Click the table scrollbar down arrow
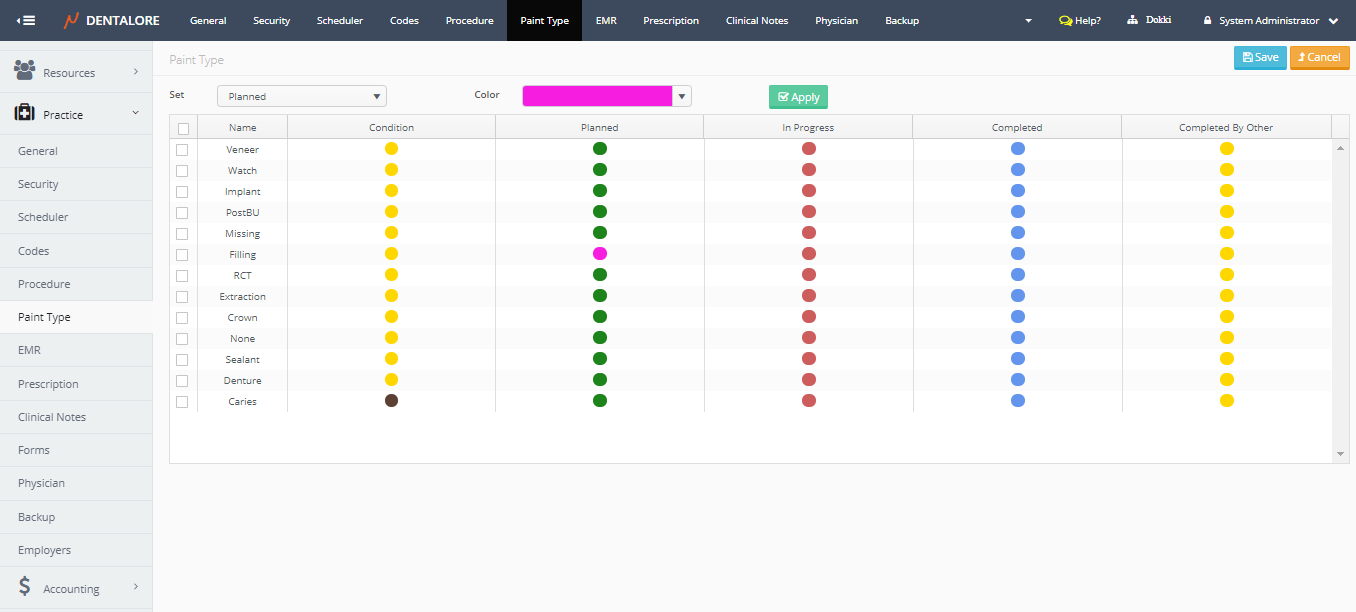Image resolution: width=1356 pixels, height=612 pixels. pyautogui.click(x=1341, y=454)
